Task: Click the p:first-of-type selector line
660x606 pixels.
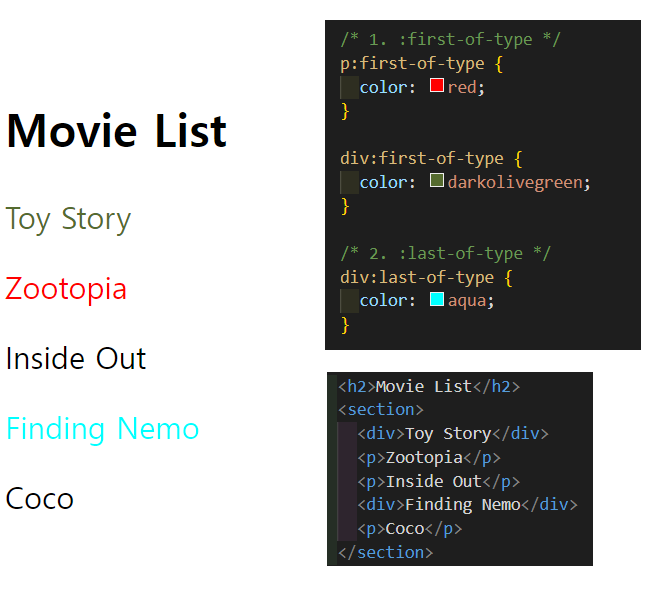Action: (421, 64)
